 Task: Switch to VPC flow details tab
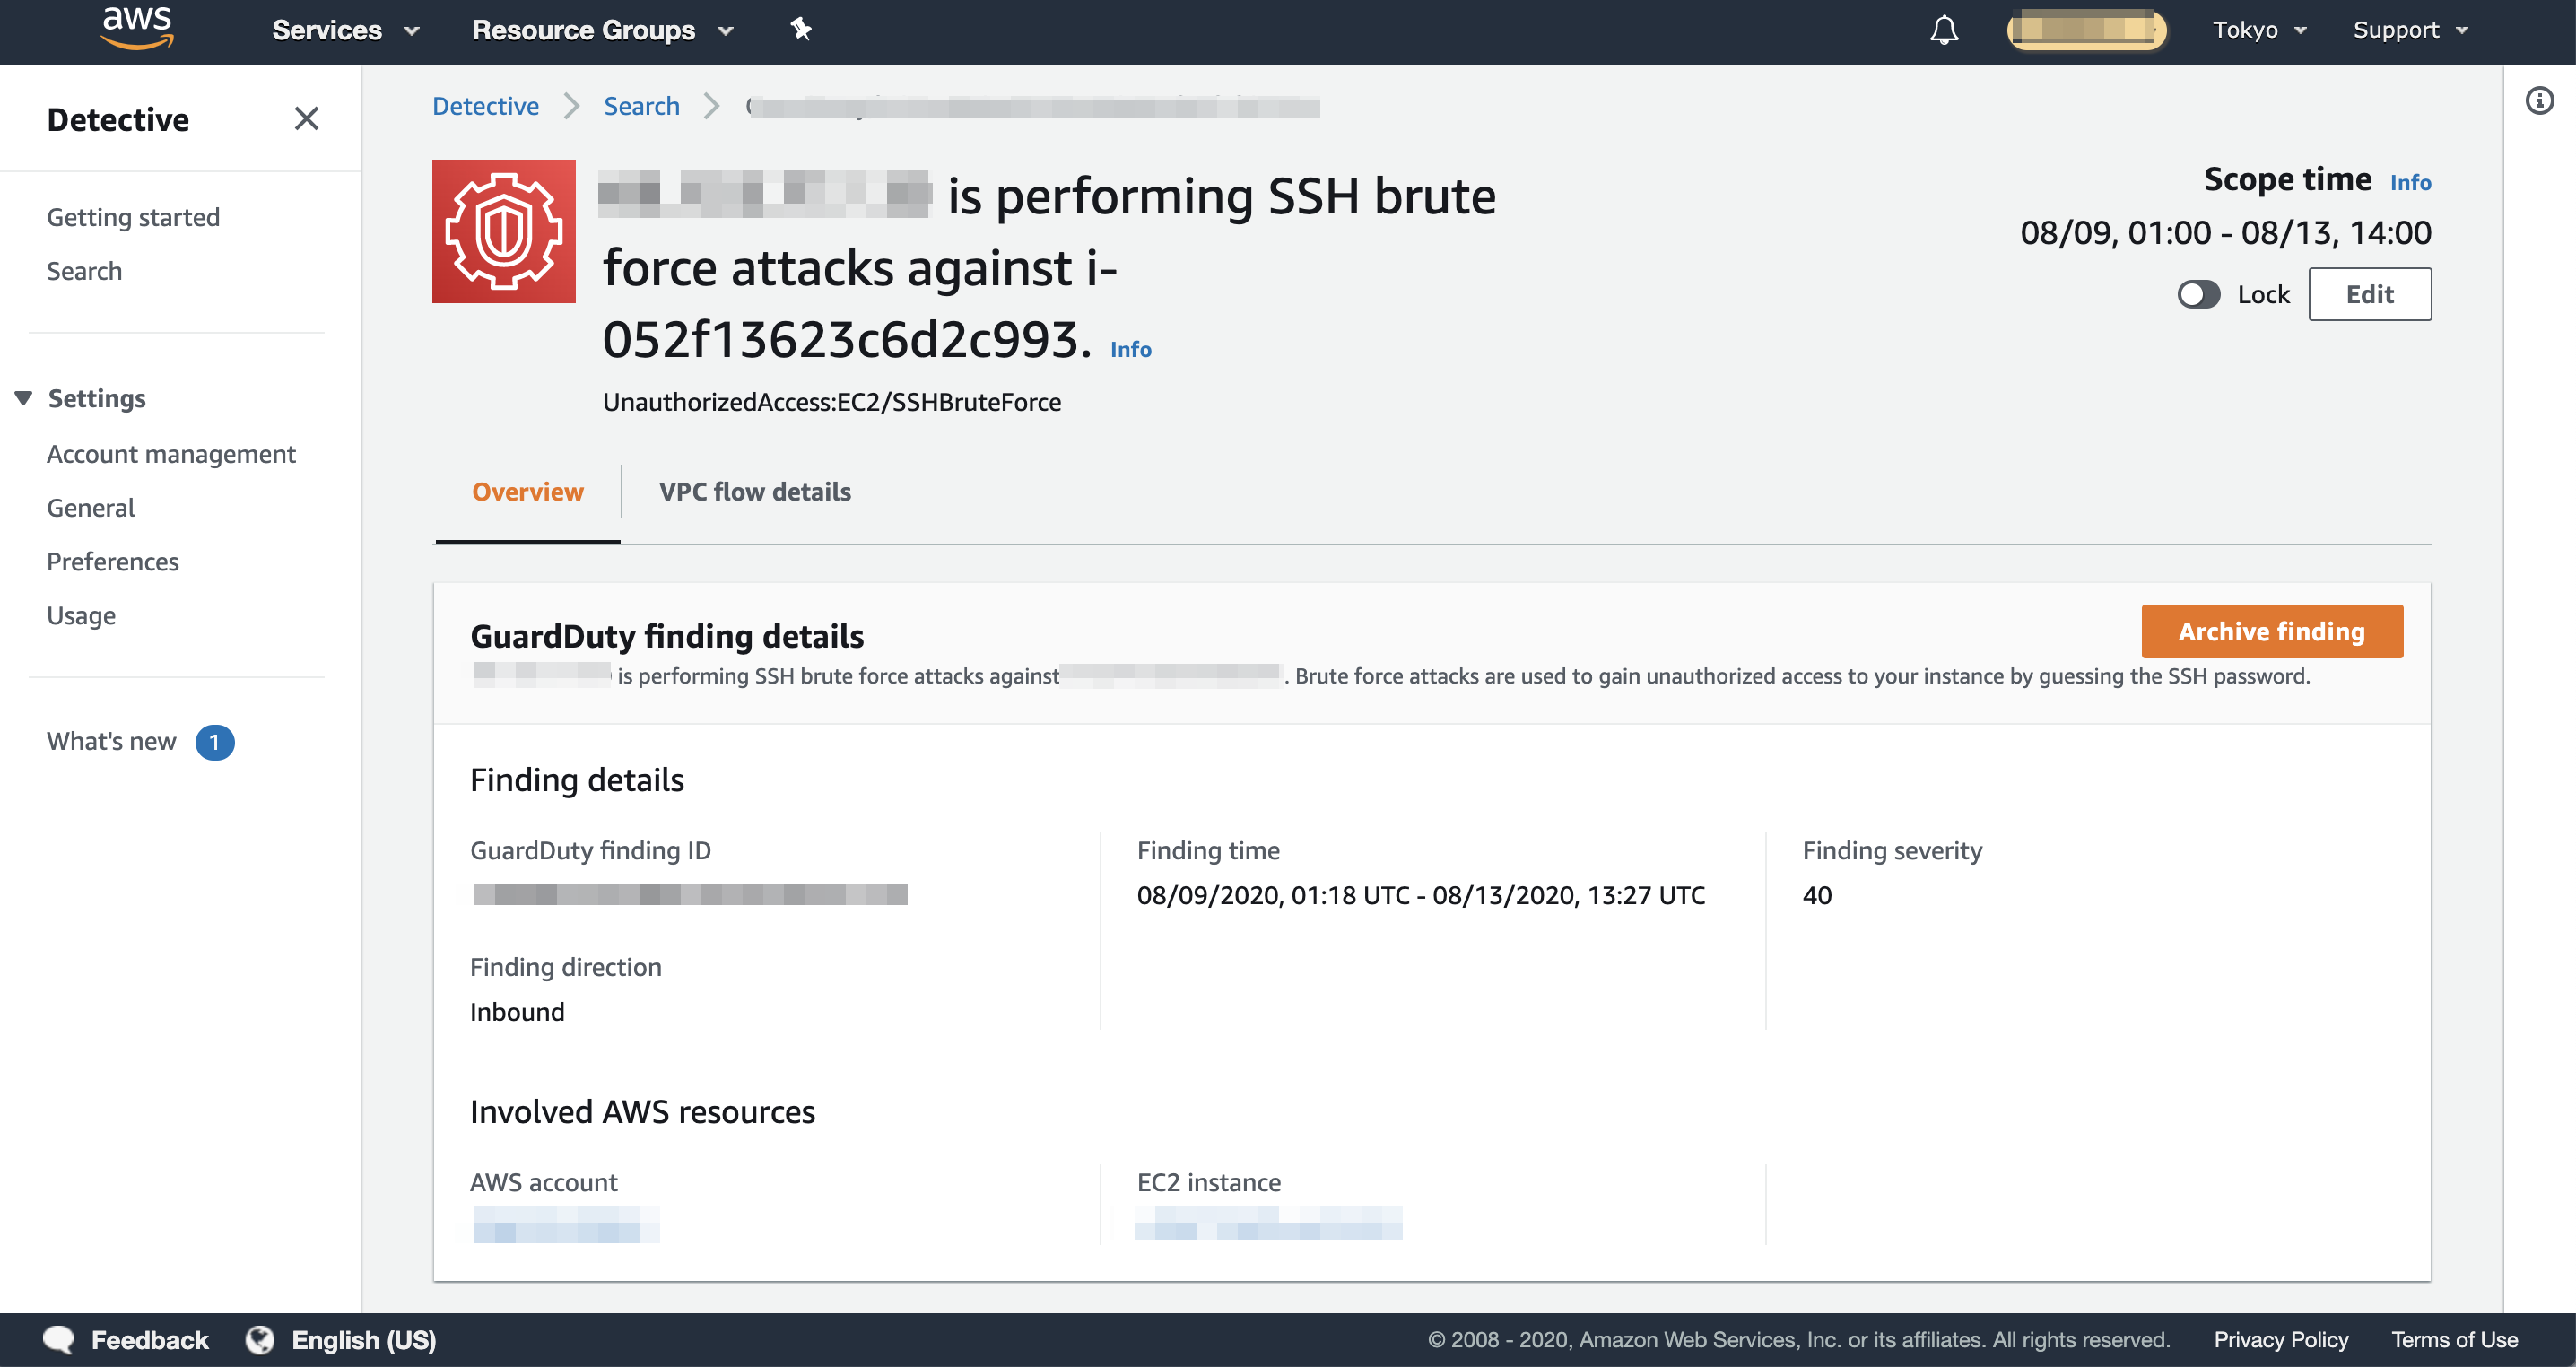[754, 492]
